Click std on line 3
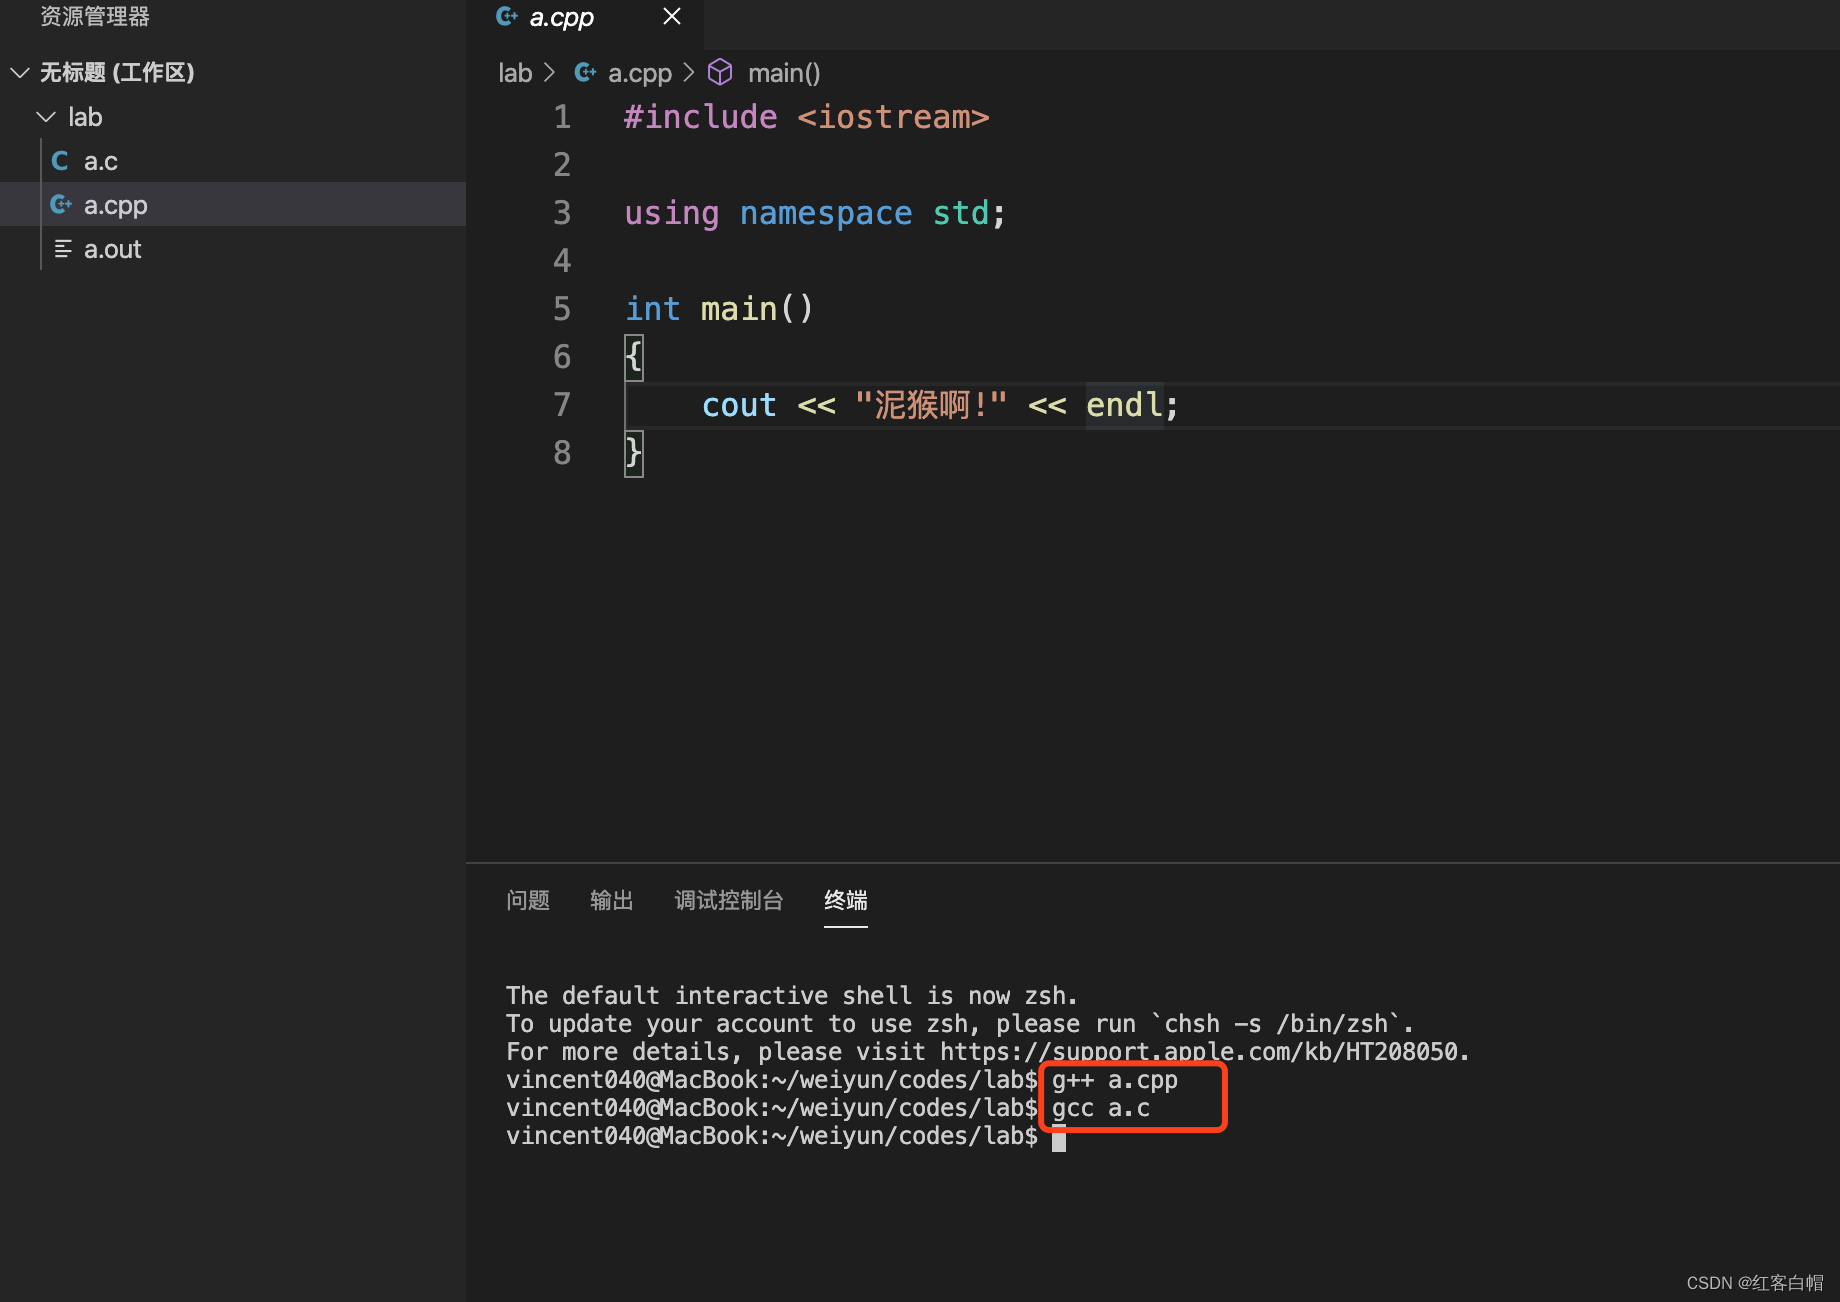Viewport: 1840px width, 1302px height. pos(961,213)
